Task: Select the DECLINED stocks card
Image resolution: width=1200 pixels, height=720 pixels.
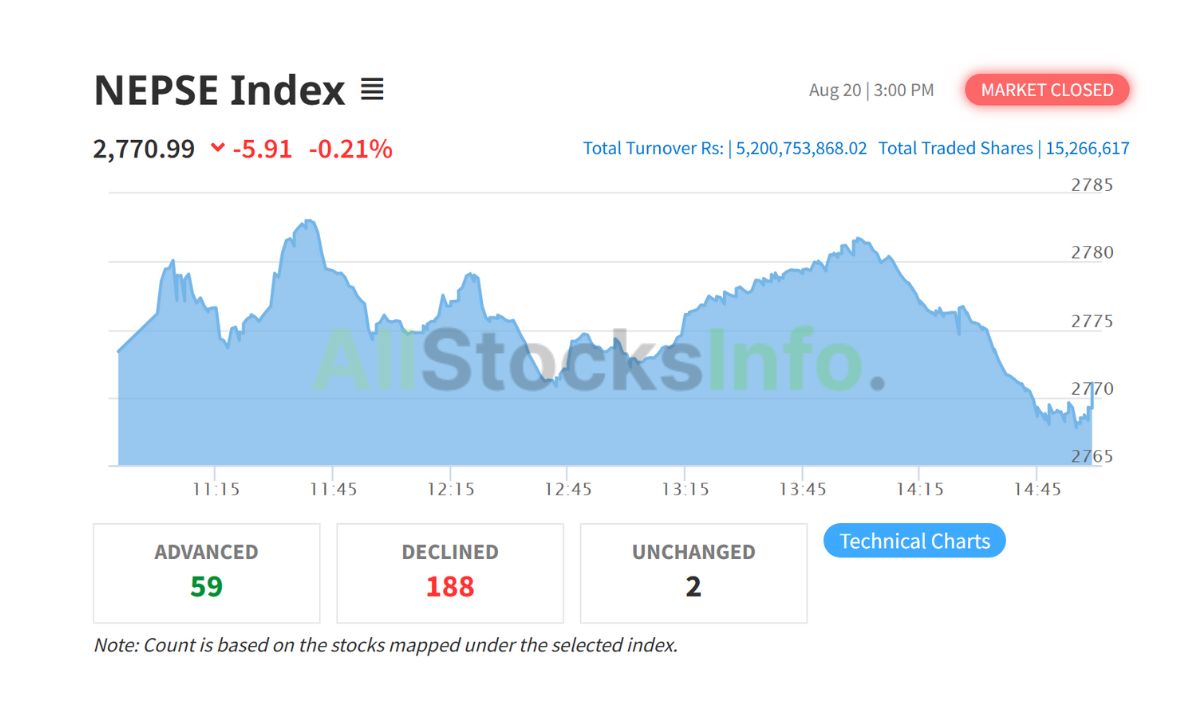Action: tap(450, 572)
